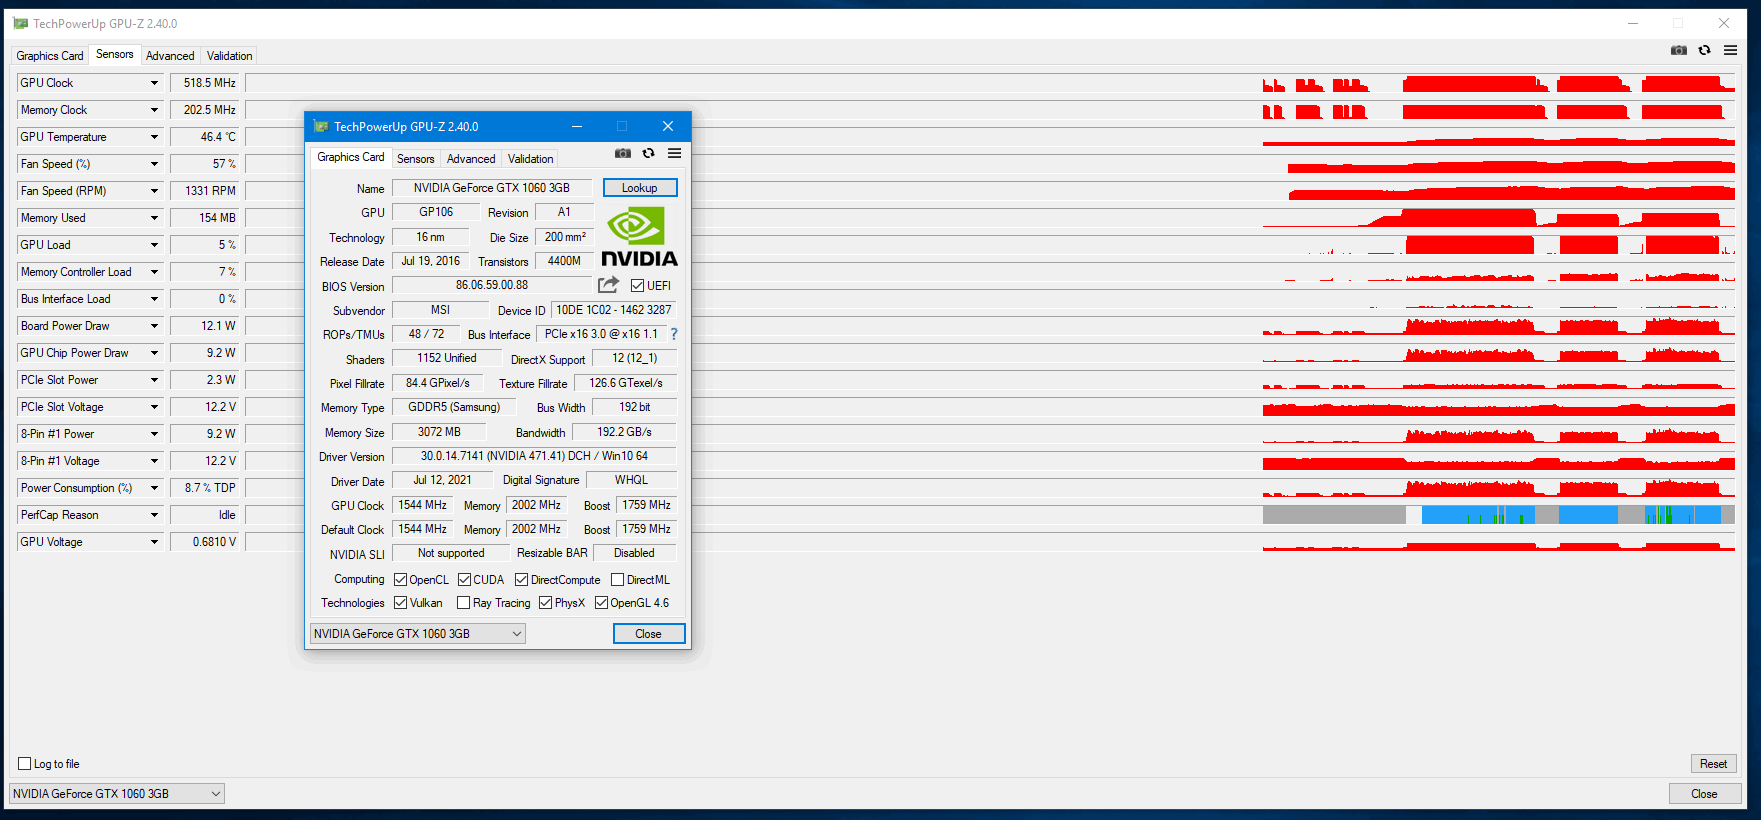Open the Memory Clock sensor dropdown arrow
Viewport: 1761px width, 820px height.
coord(154,110)
